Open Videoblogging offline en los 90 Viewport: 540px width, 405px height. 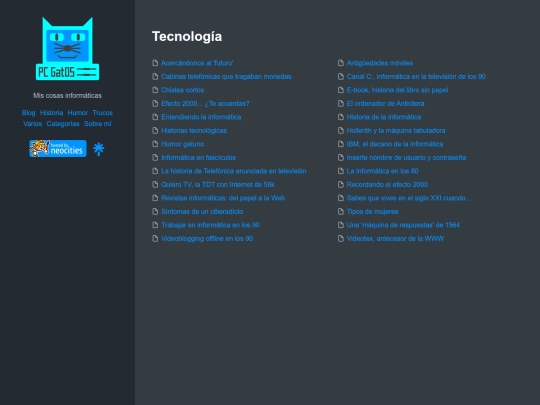[x=207, y=238]
